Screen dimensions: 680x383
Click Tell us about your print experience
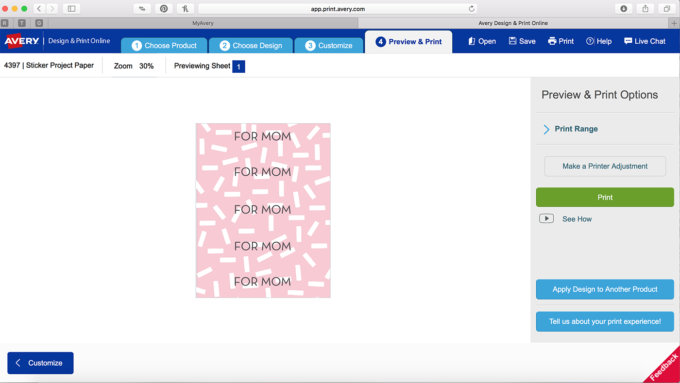[605, 321]
